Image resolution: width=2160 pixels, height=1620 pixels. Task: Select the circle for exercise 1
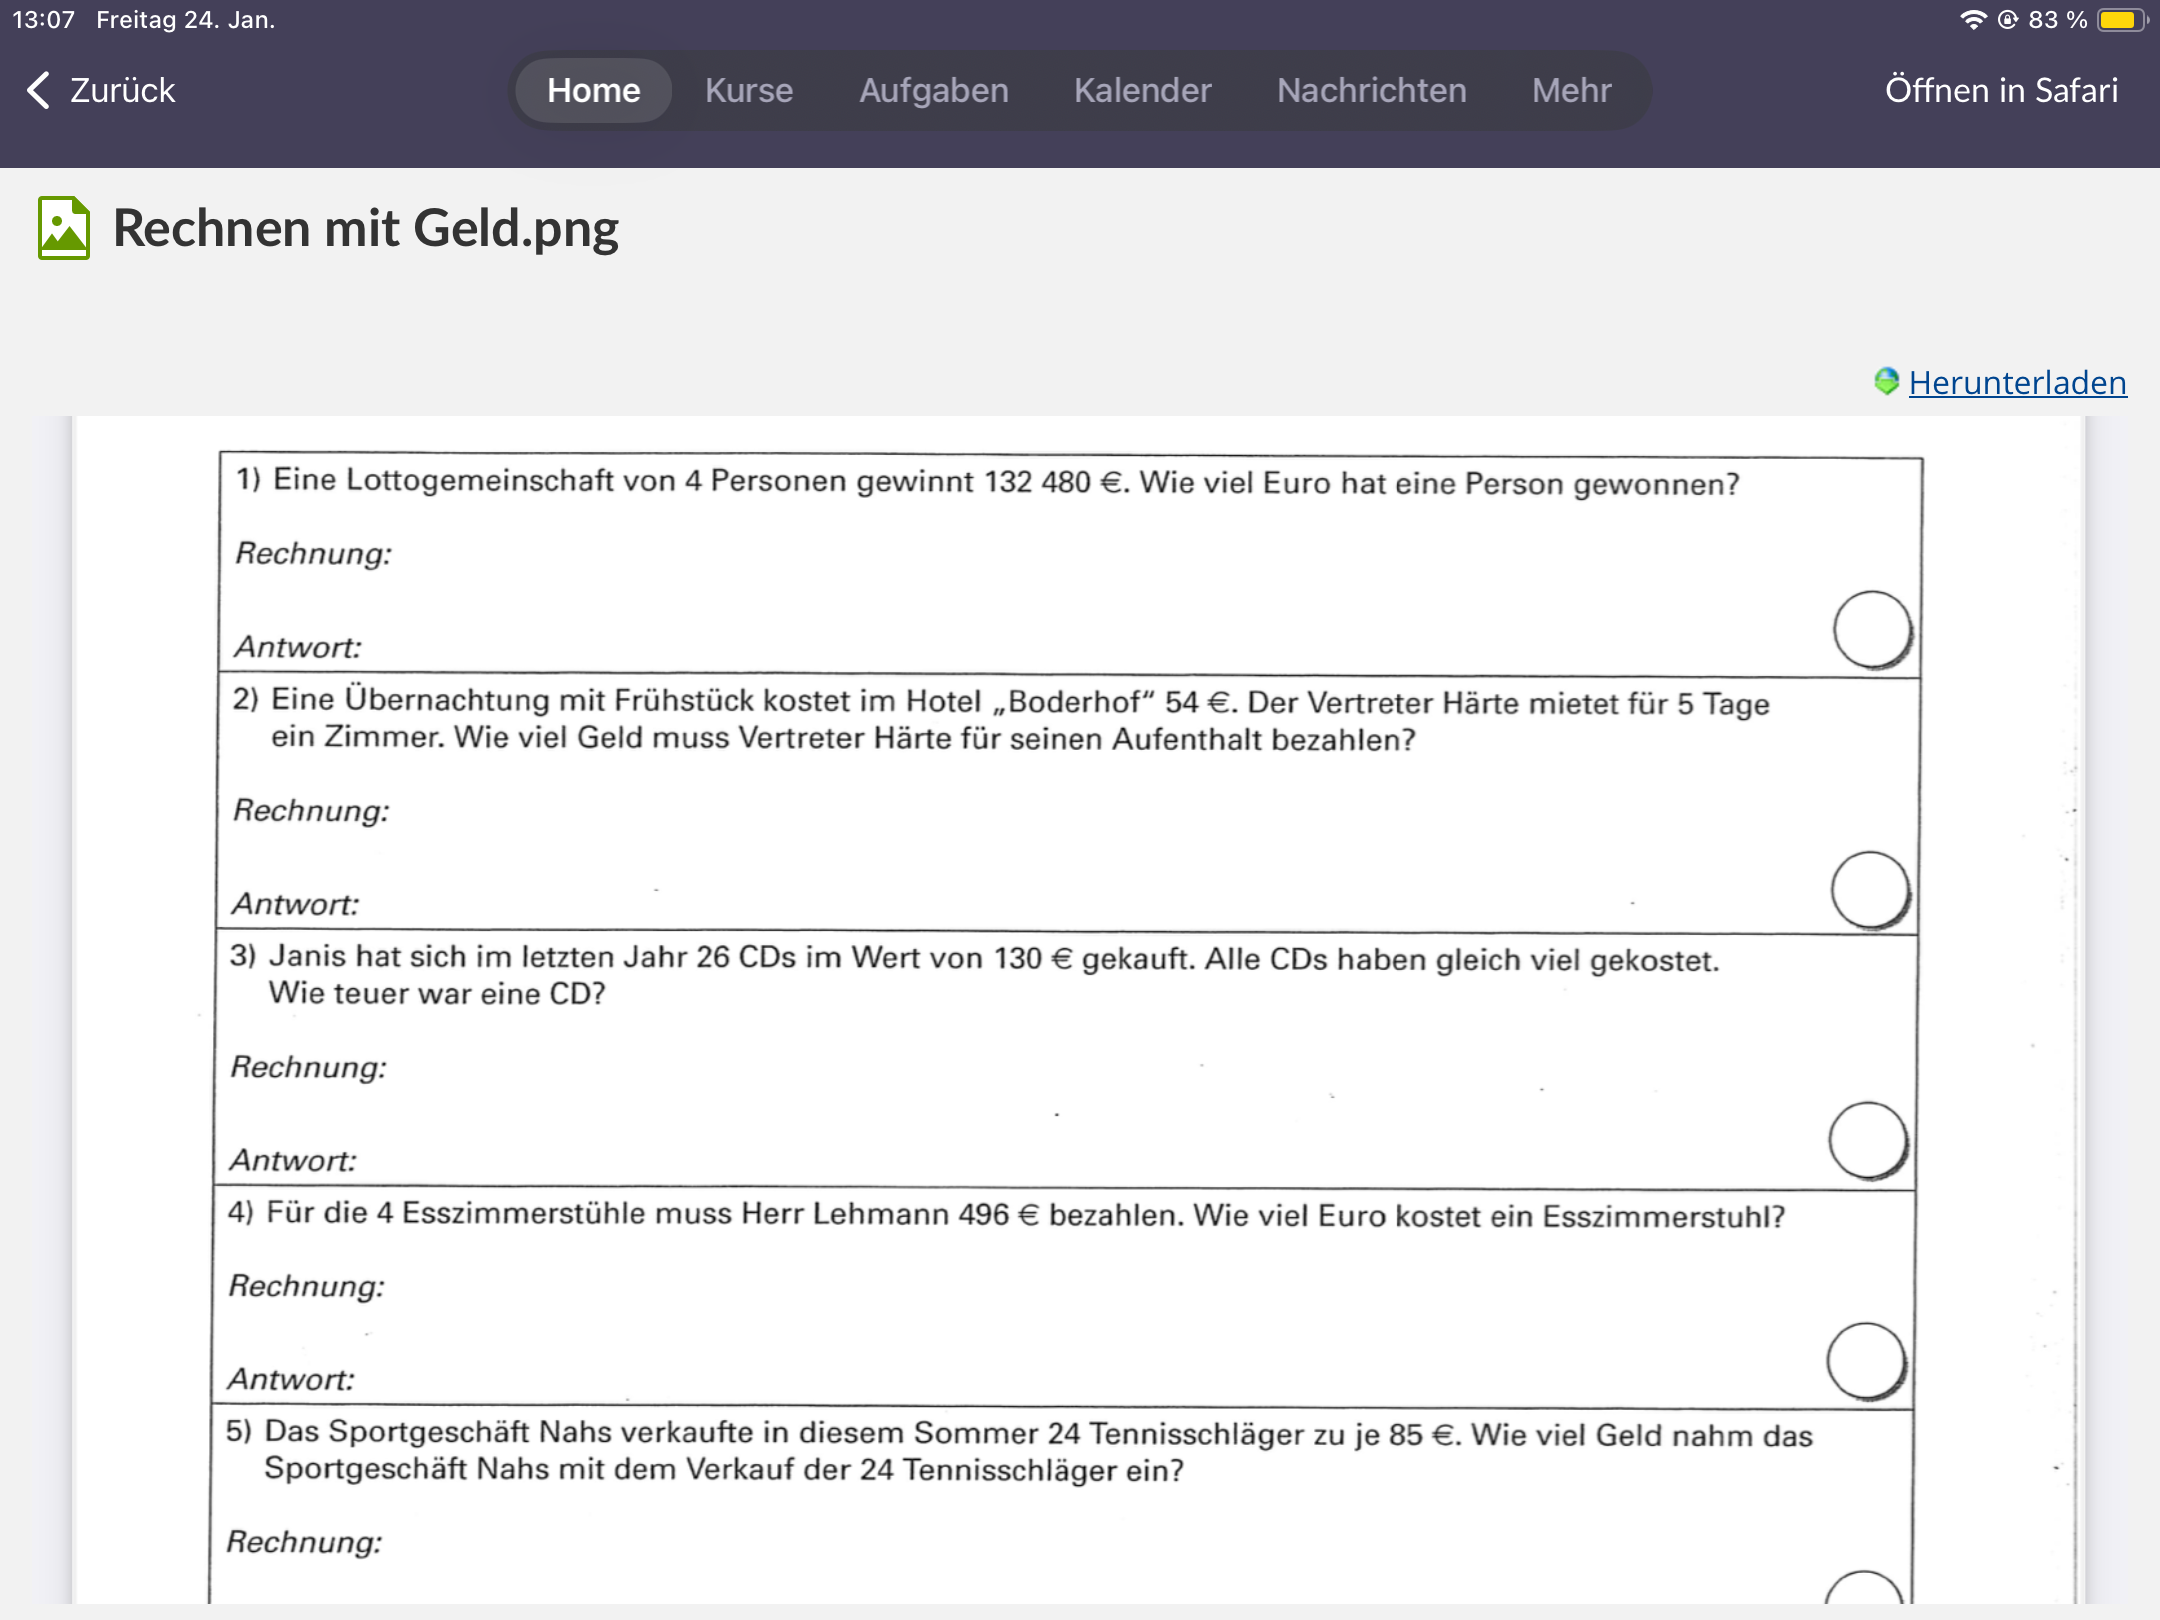1872,630
